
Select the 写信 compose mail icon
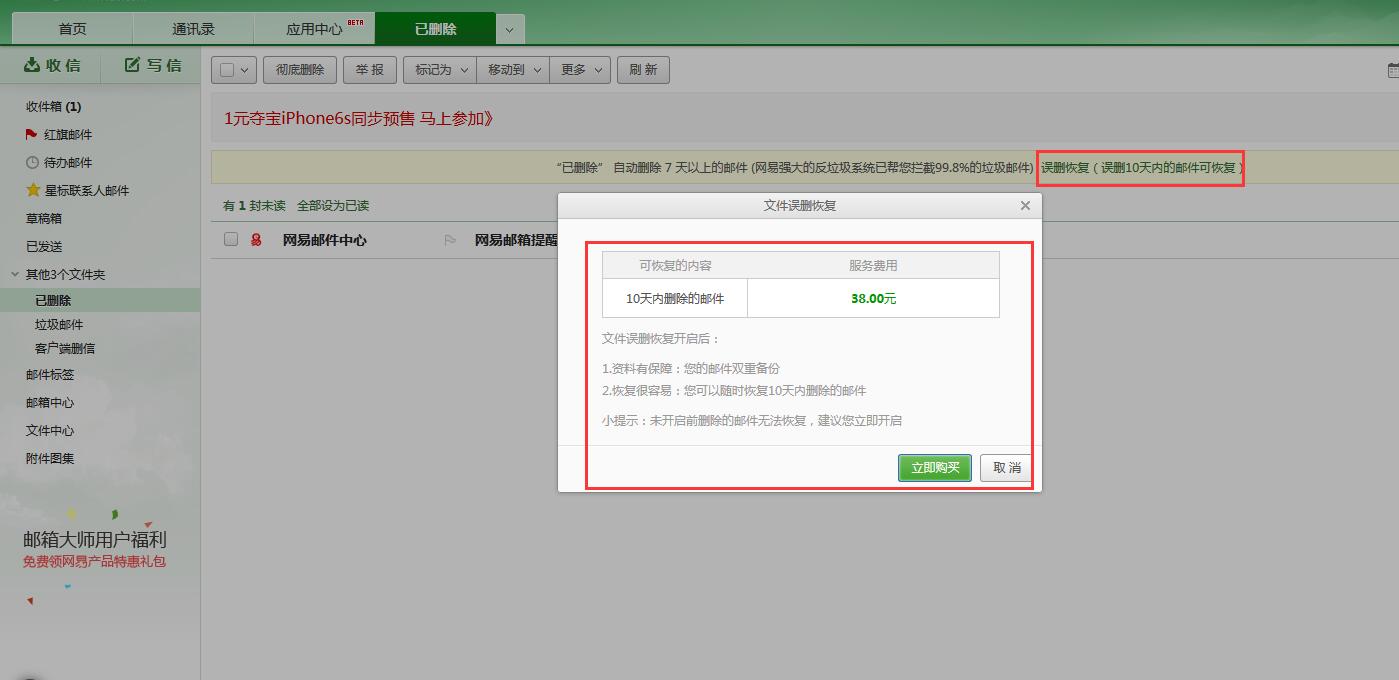[131, 65]
